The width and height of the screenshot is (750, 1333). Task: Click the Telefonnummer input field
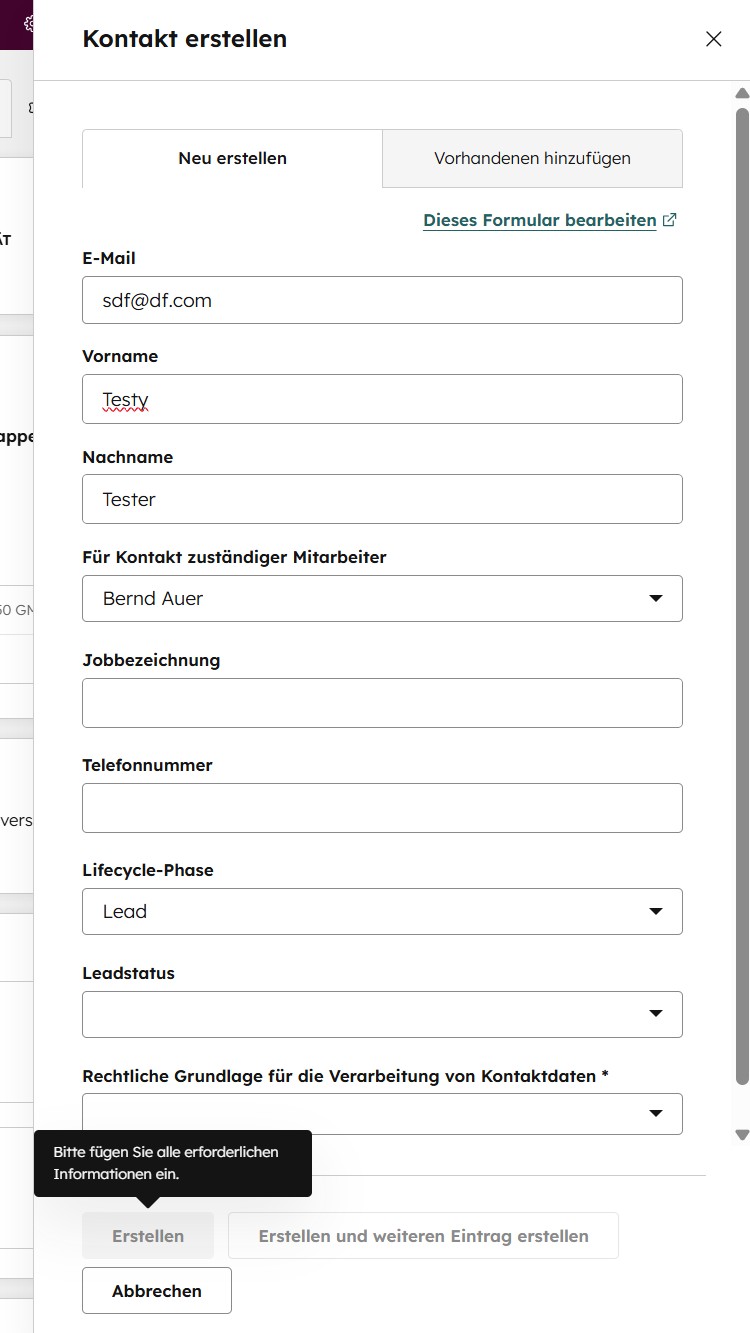(x=382, y=808)
